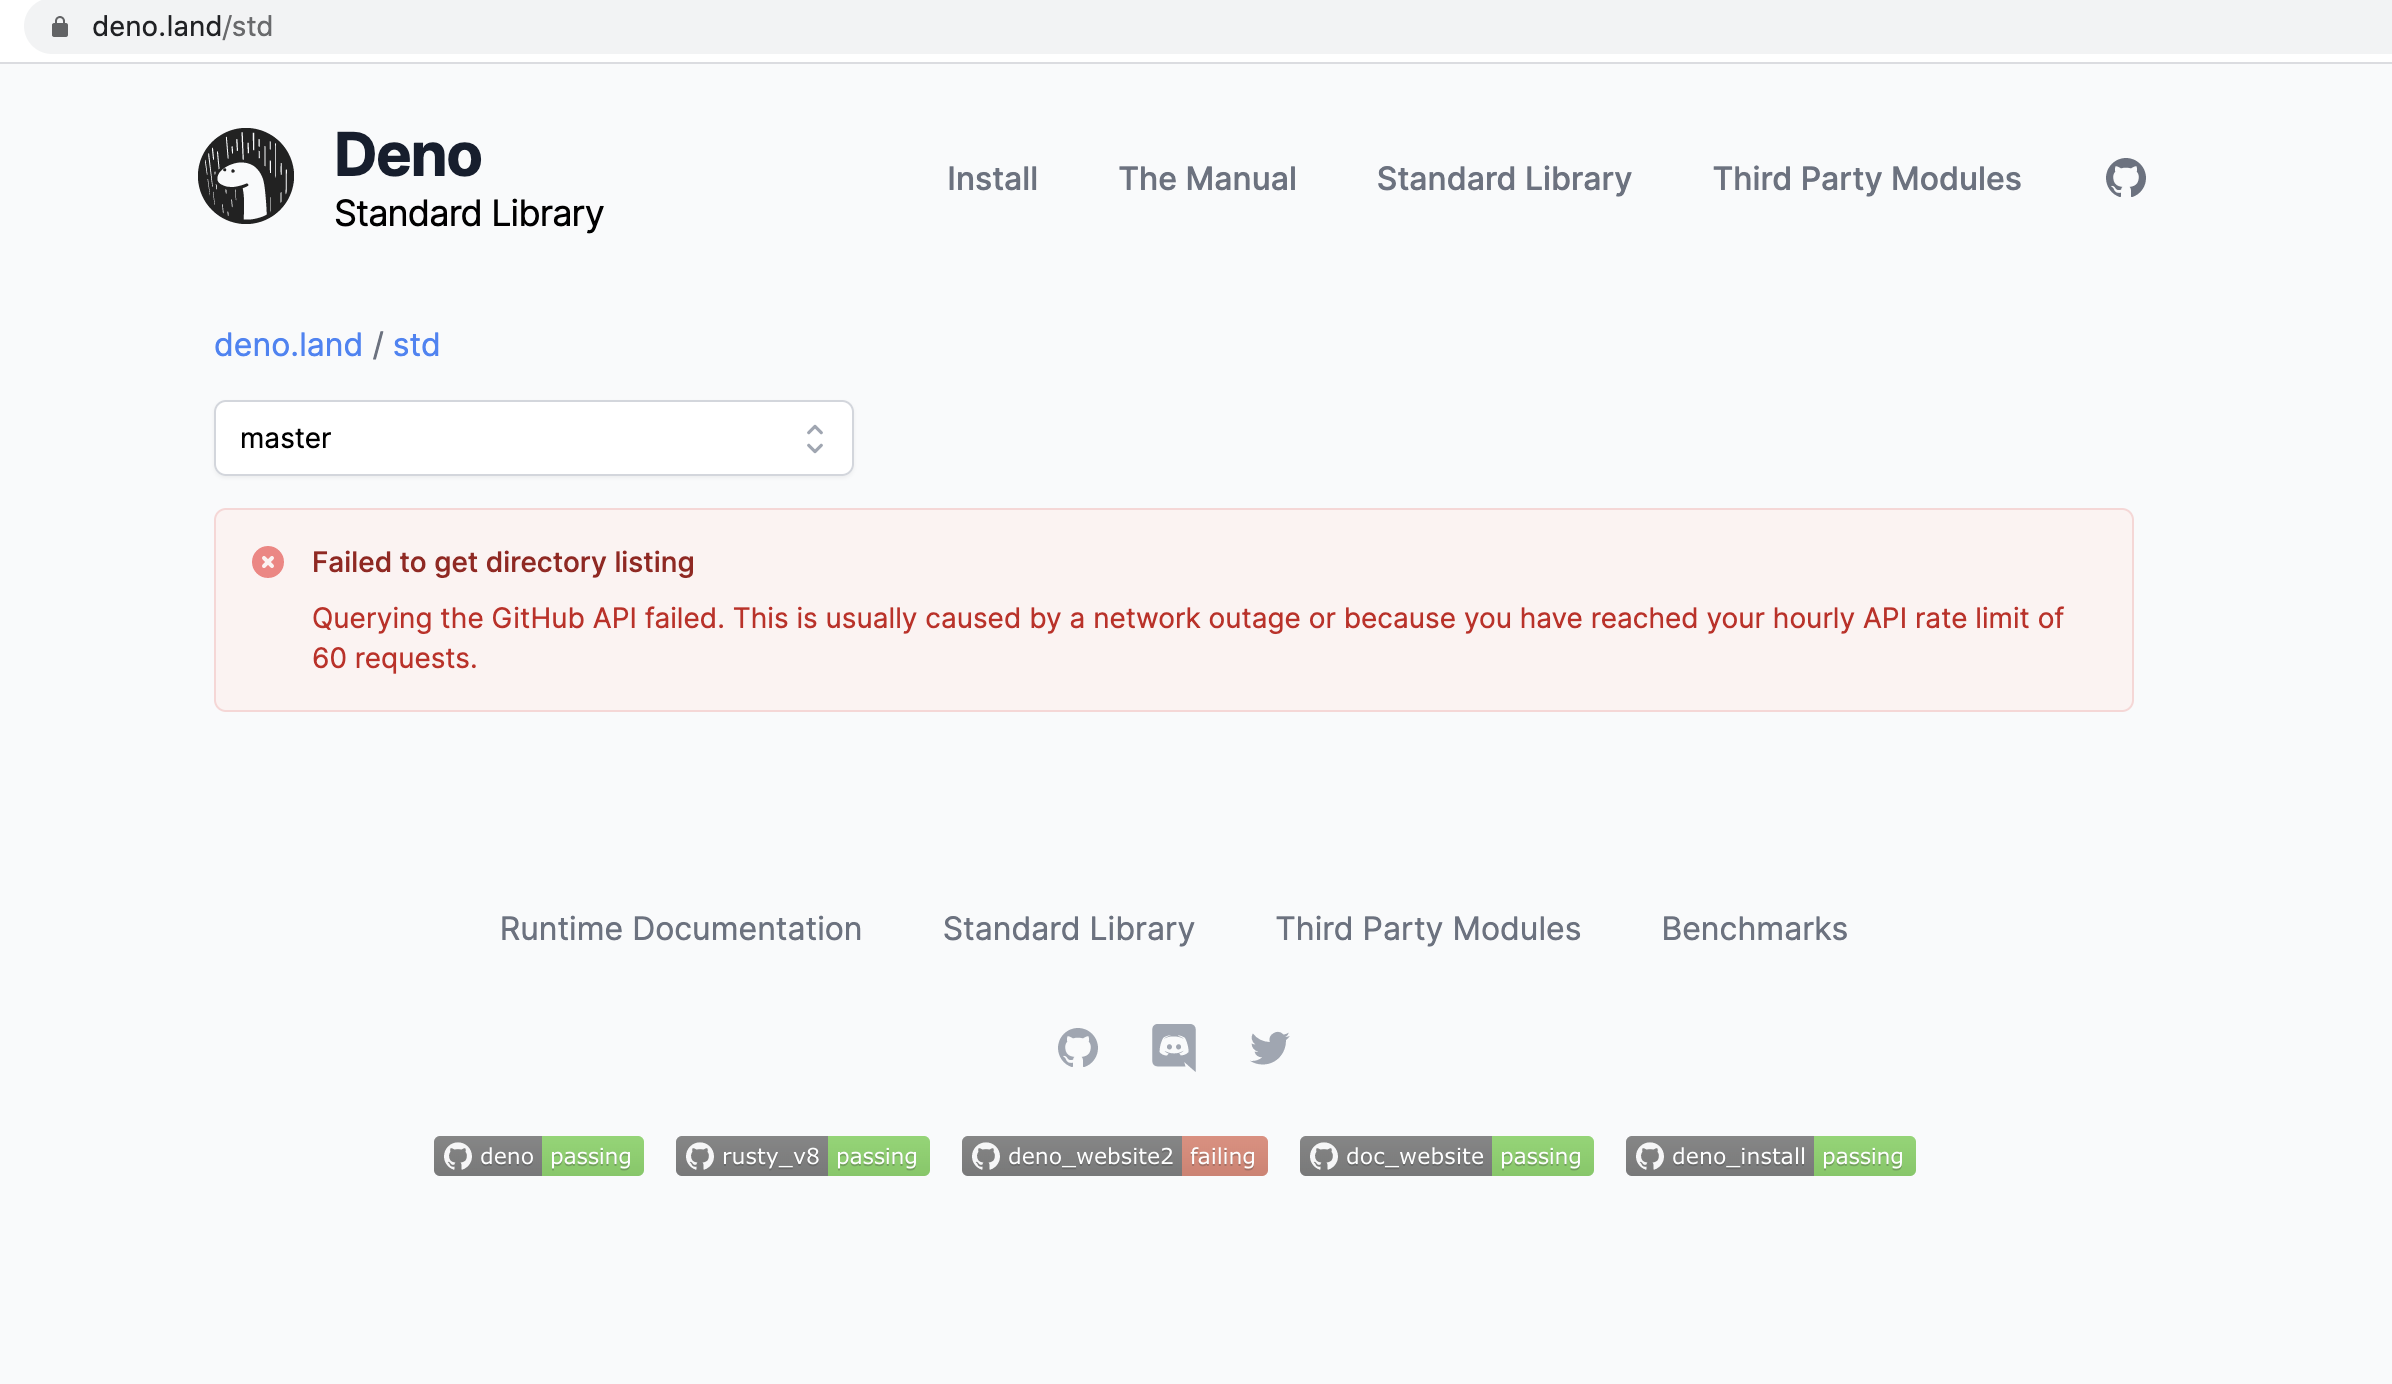Open Deno's GitHub page via header icon
This screenshot has width=2392, height=1384.
(x=2123, y=178)
